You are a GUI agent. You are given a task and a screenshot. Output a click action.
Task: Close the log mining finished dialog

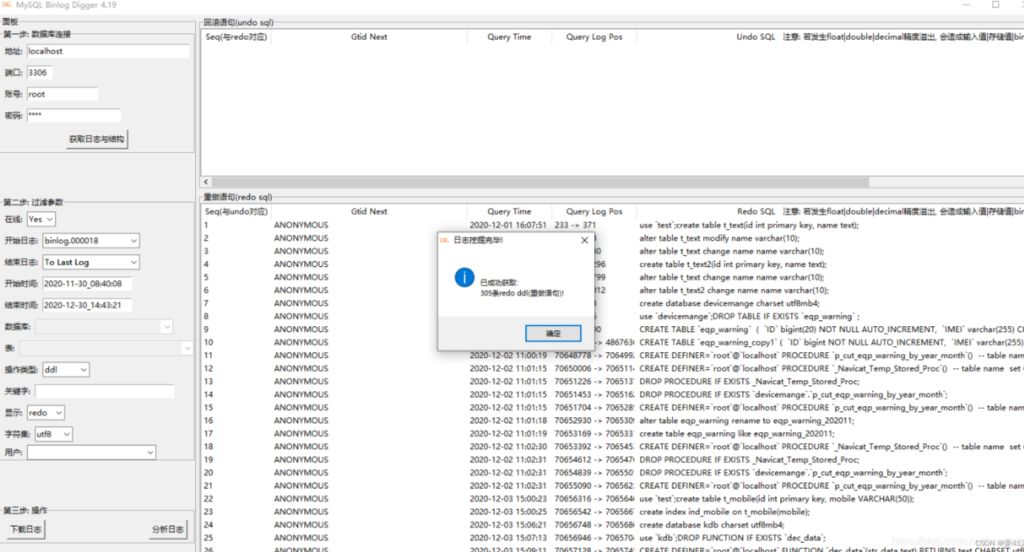coord(584,240)
